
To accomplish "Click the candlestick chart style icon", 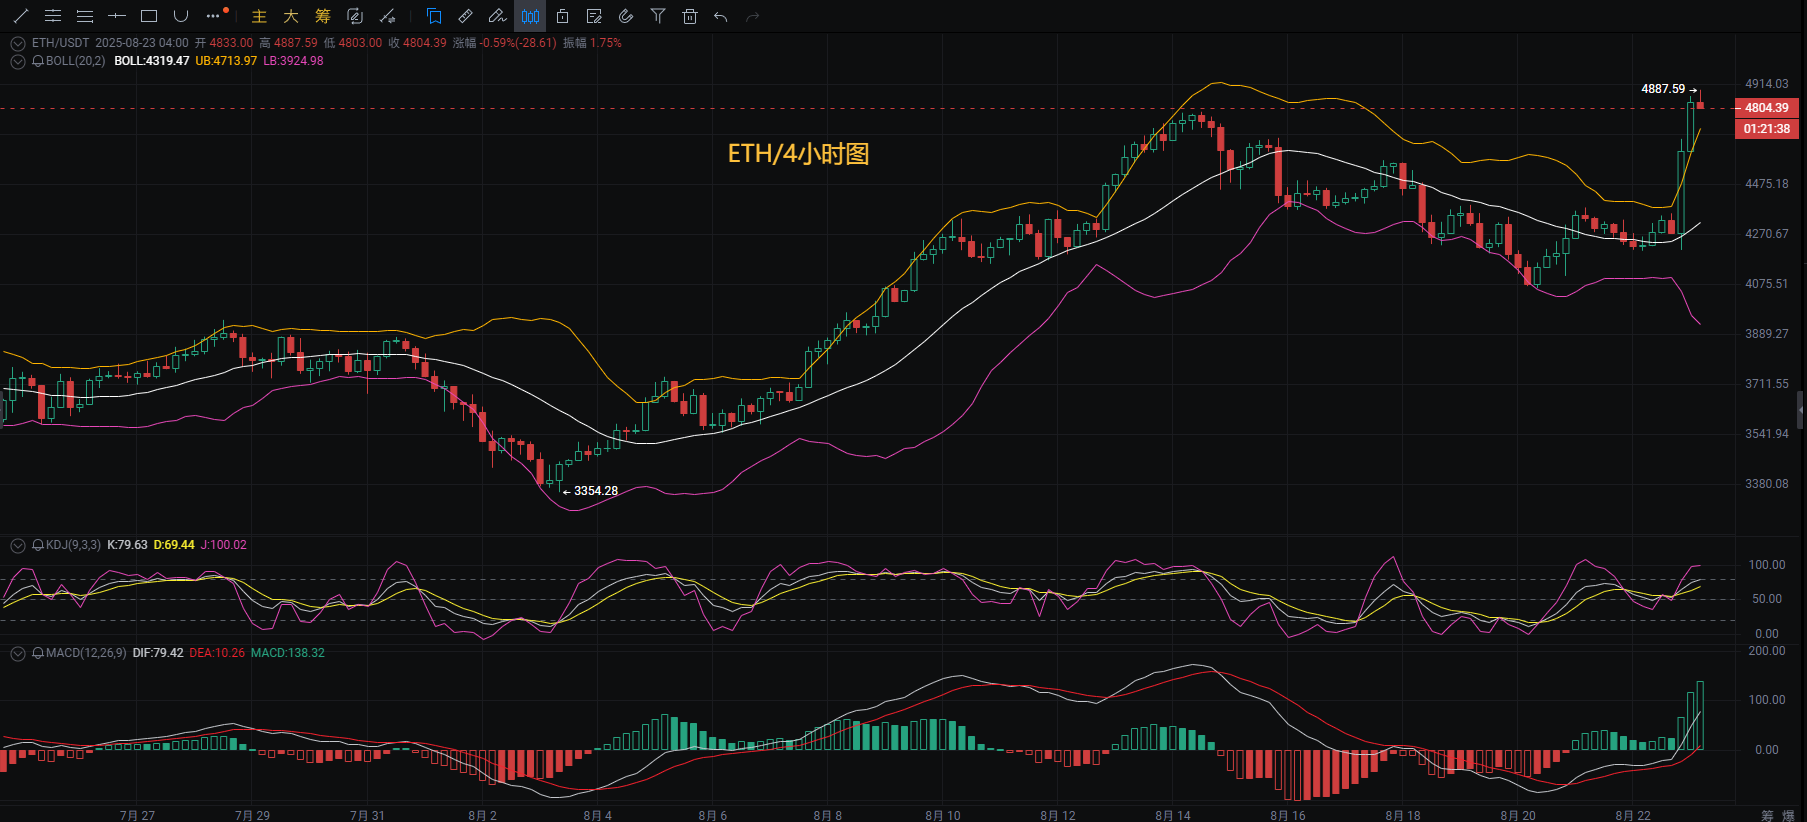I will [530, 16].
